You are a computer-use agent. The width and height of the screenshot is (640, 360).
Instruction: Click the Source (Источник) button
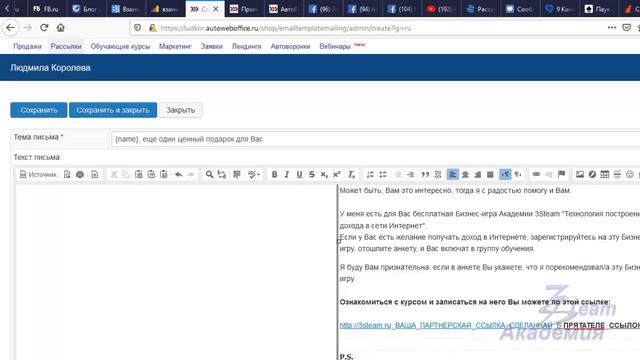(38, 175)
